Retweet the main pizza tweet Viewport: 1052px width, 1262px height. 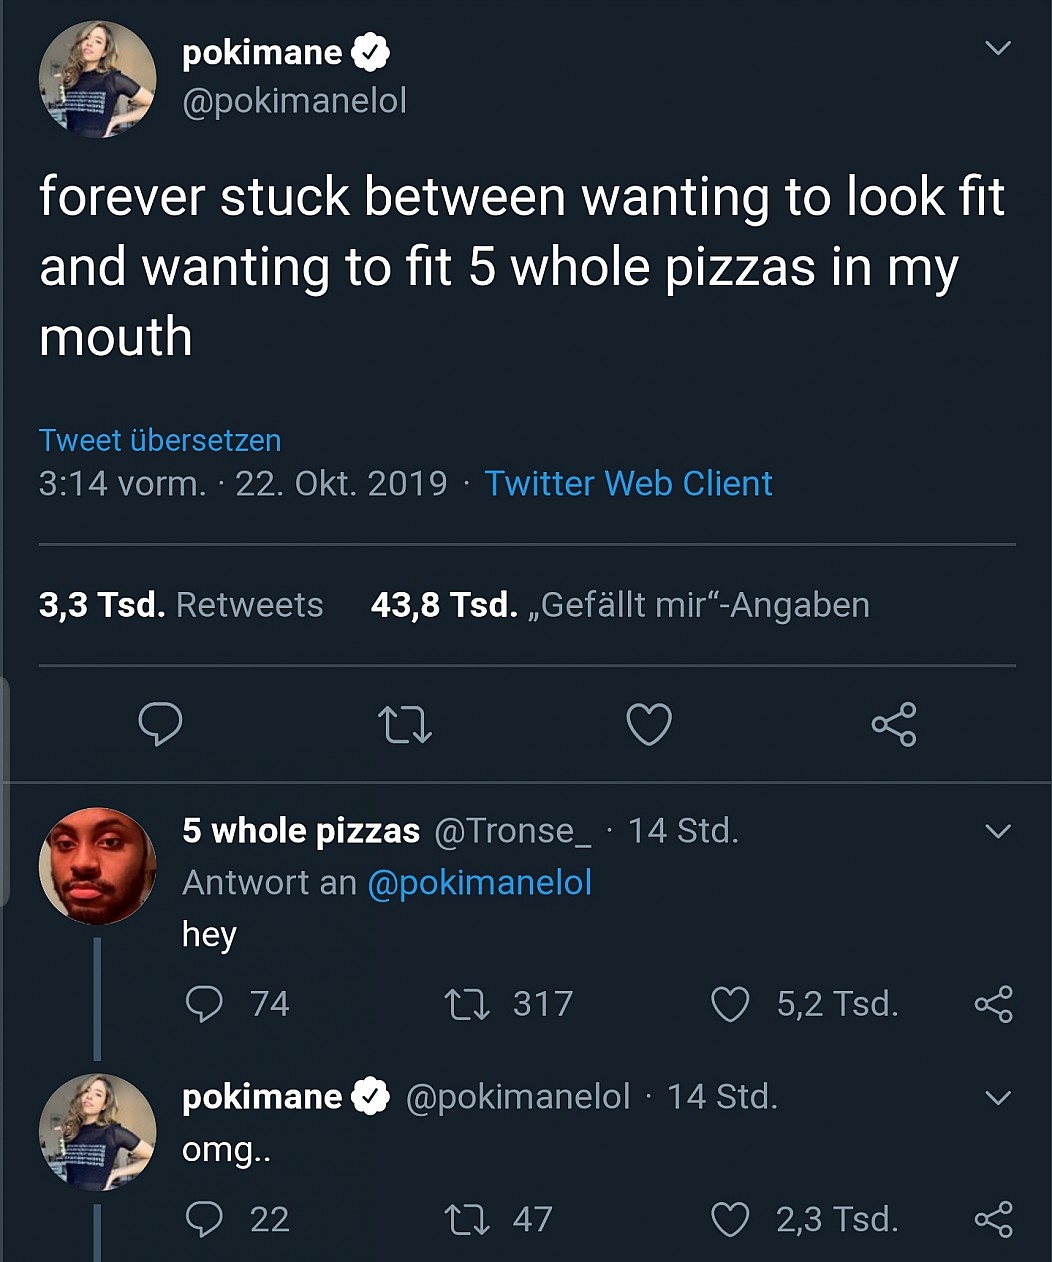[x=405, y=725]
